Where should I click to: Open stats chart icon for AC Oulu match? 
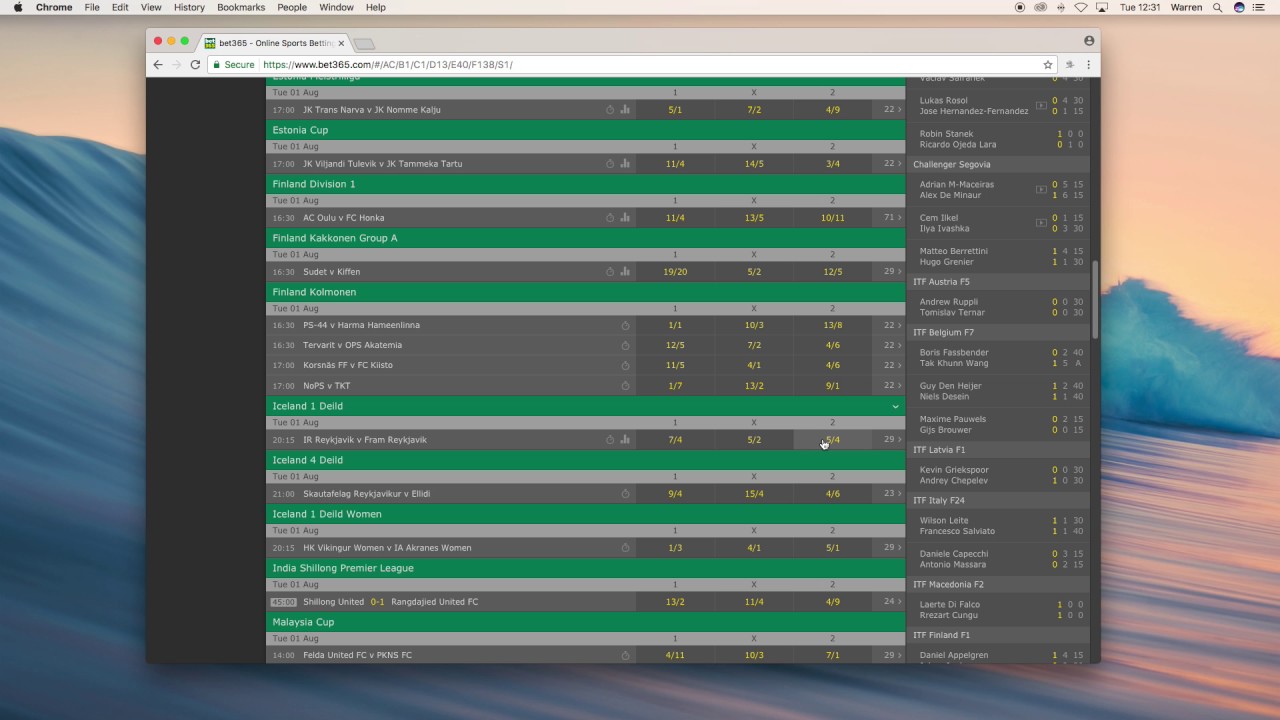pos(625,218)
